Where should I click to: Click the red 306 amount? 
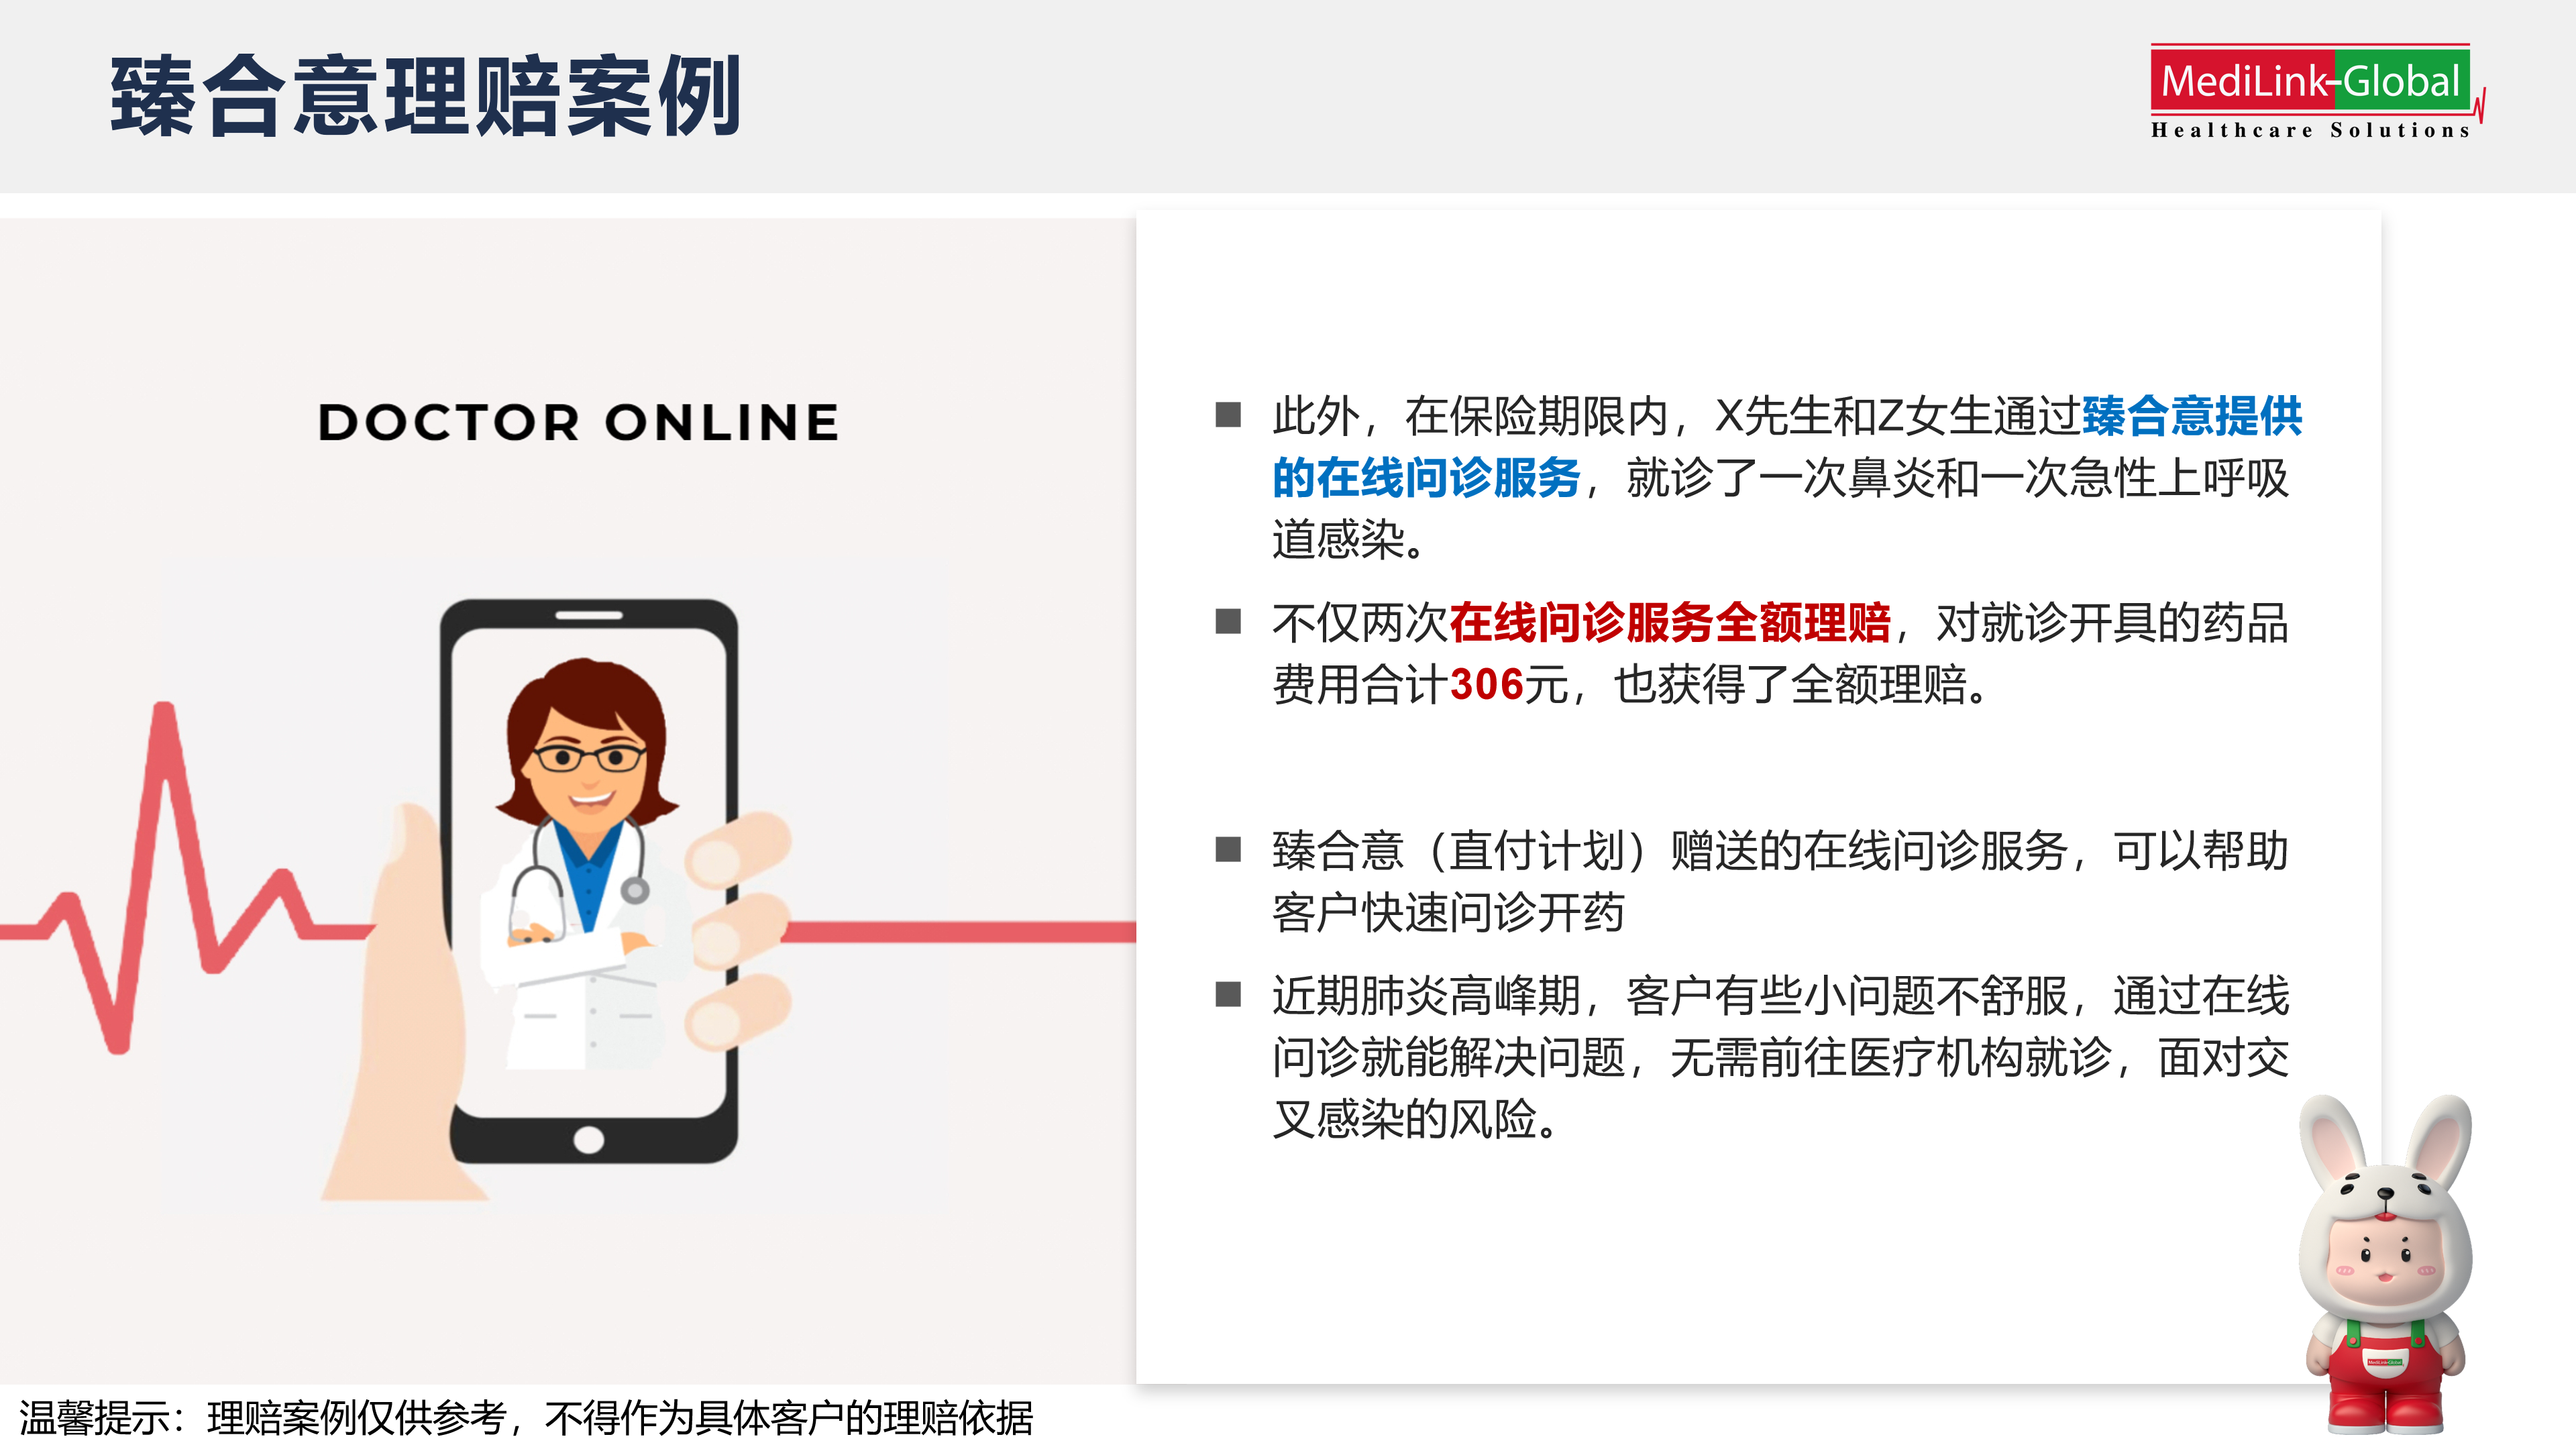pyautogui.click(x=1487, y=685)
